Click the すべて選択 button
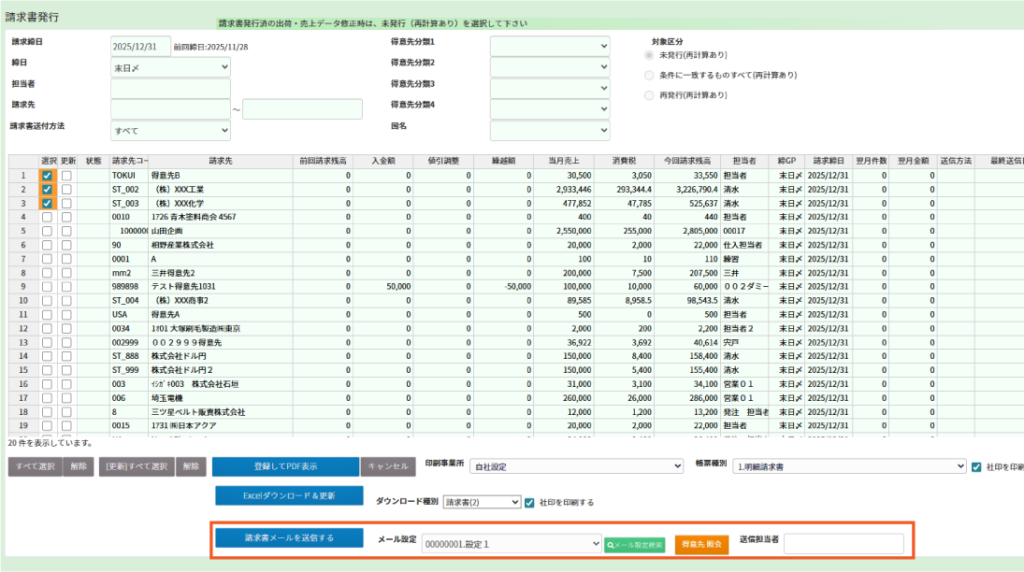The height and width of the screenshot is (572, 1024). pyautogui.click(x=35, y=466)
